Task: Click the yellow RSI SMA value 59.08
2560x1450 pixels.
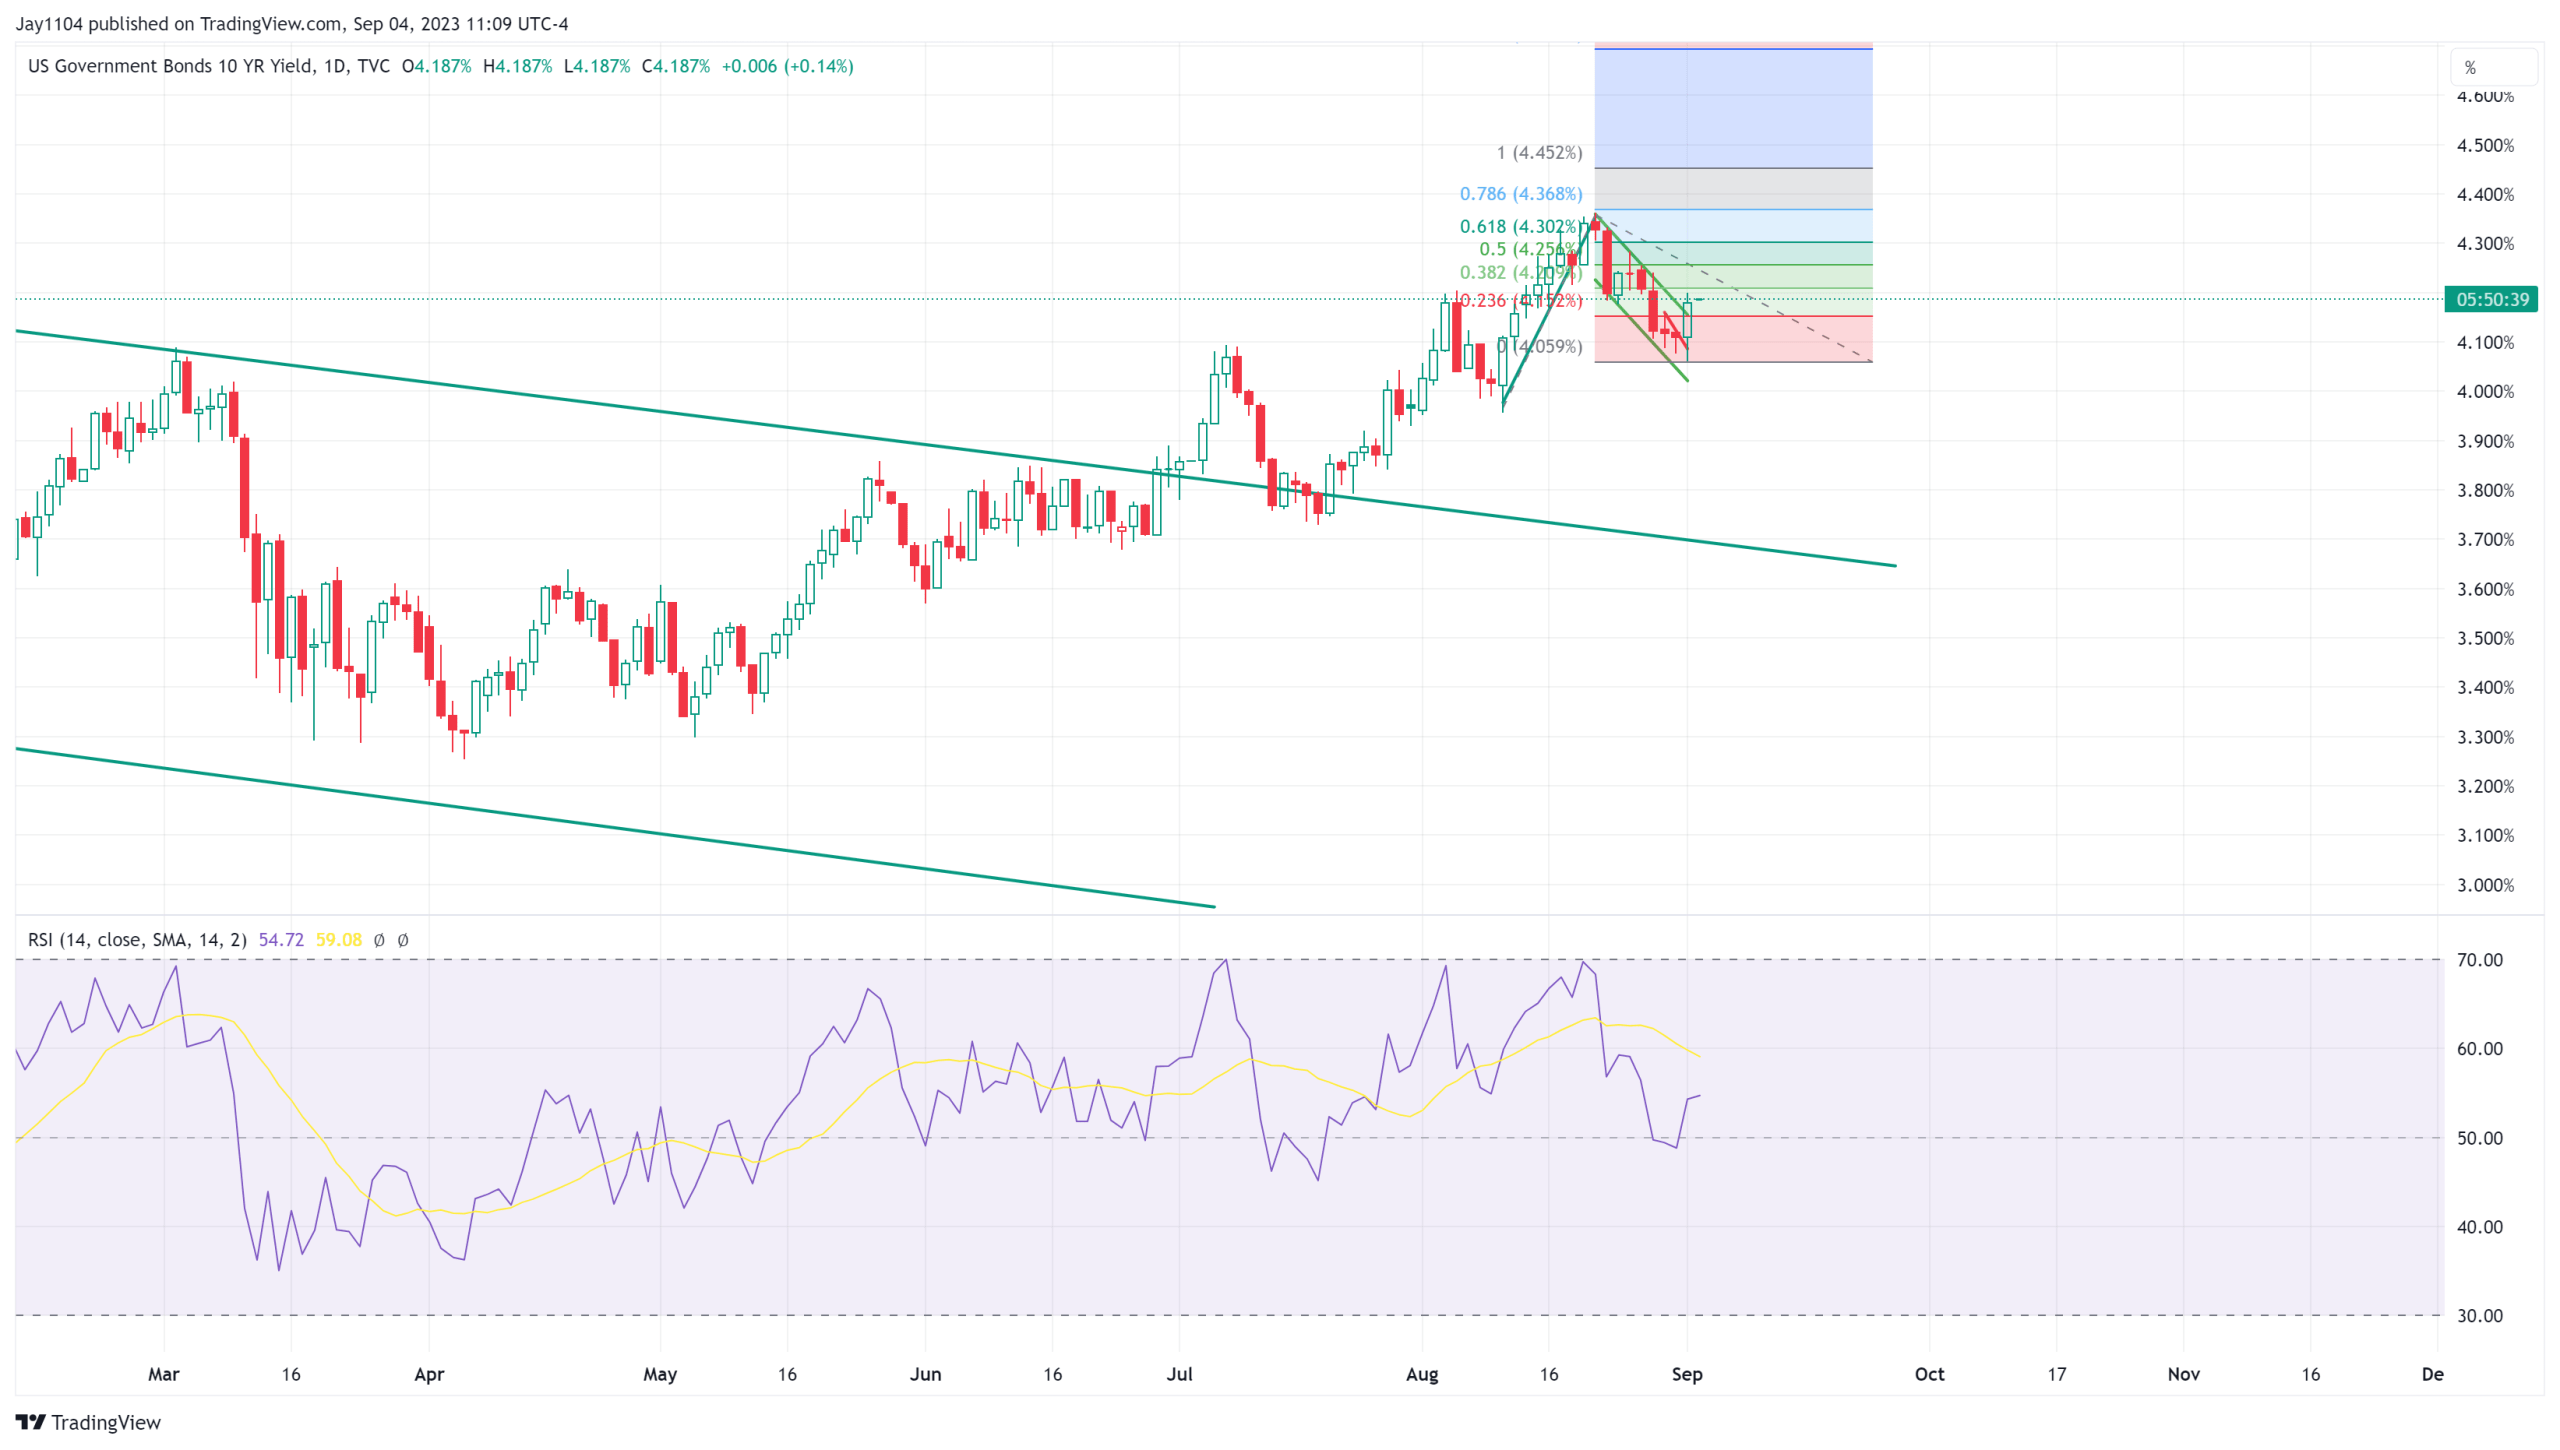Action: 338,939
